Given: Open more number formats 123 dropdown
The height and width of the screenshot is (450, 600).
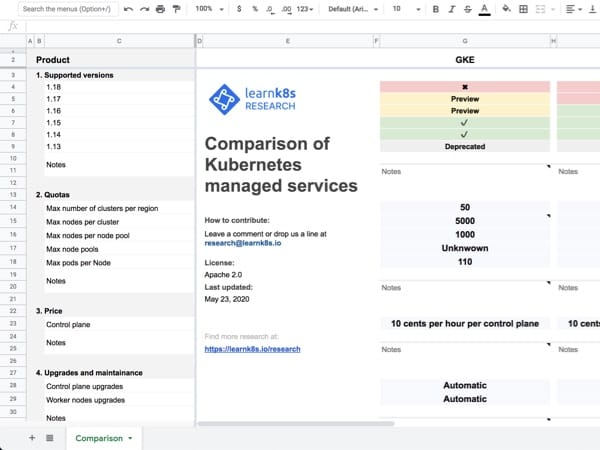Looking at the screenshot, I should (305, 9).
